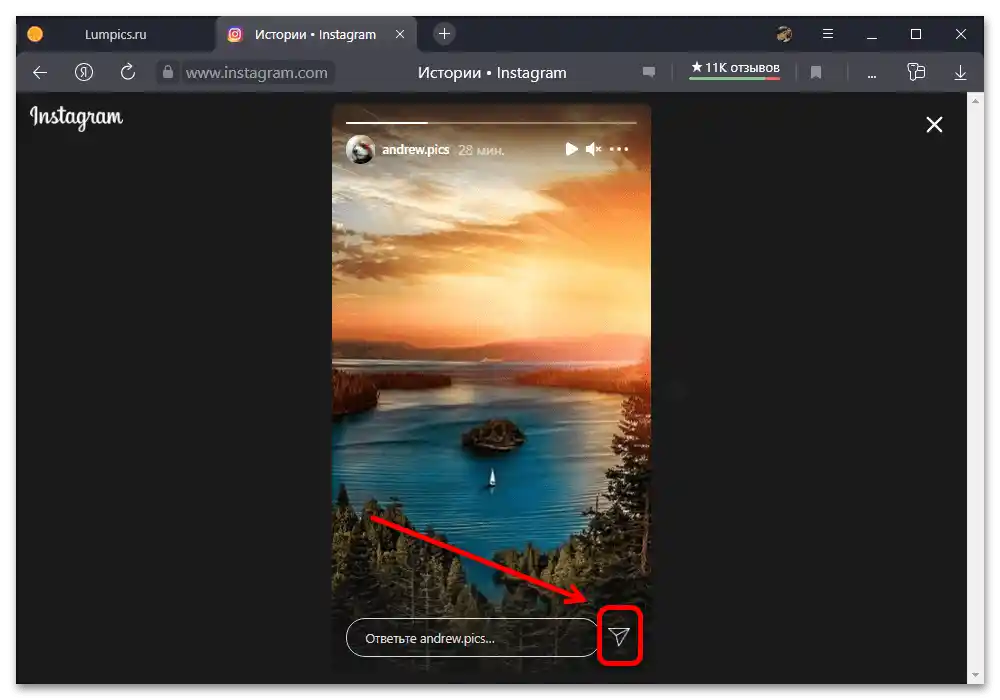Bookmark this page
Screen dimensions: 1000x700
pos(816,73)
